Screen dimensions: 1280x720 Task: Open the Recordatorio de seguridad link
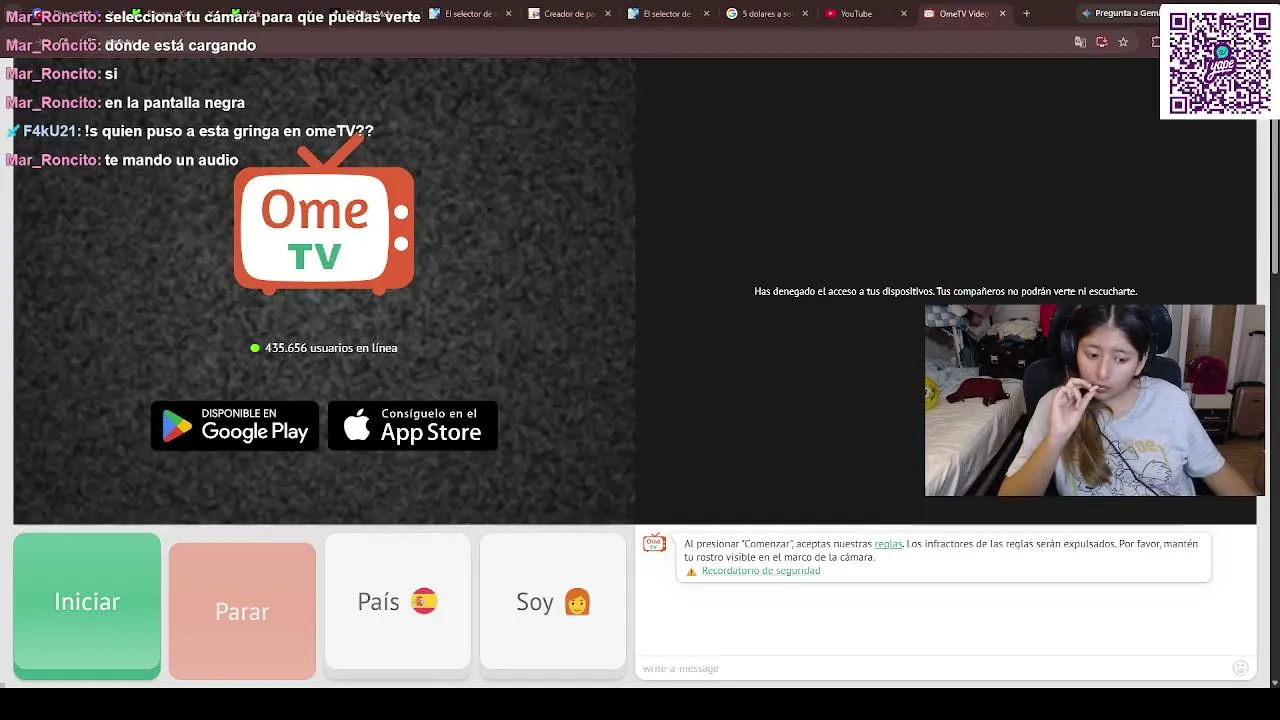tap(761, 571)
